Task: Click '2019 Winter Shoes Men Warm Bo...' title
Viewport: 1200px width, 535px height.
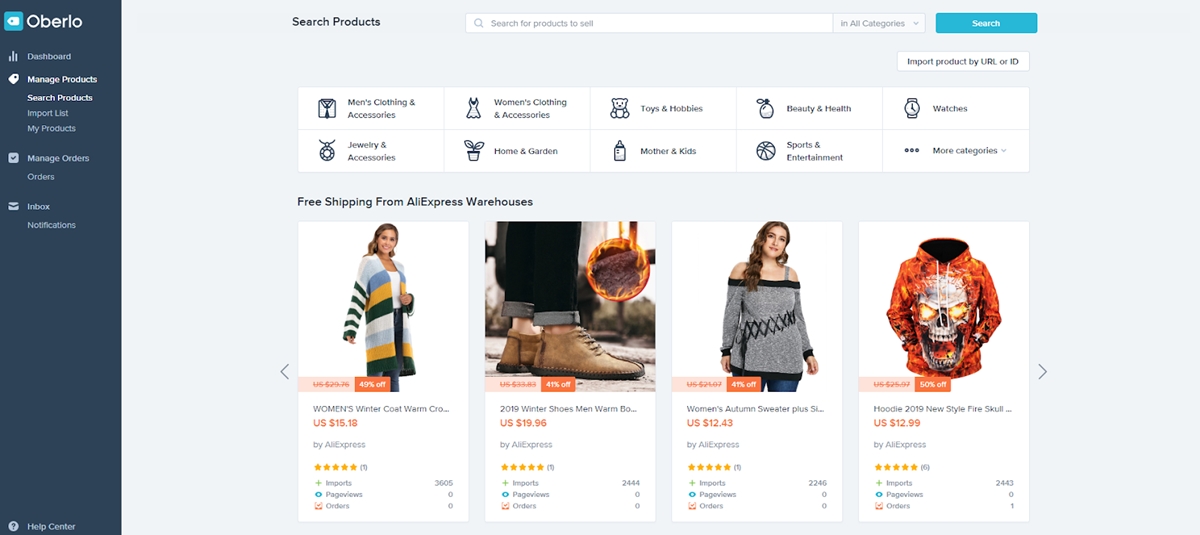Action: click(569, 409)
